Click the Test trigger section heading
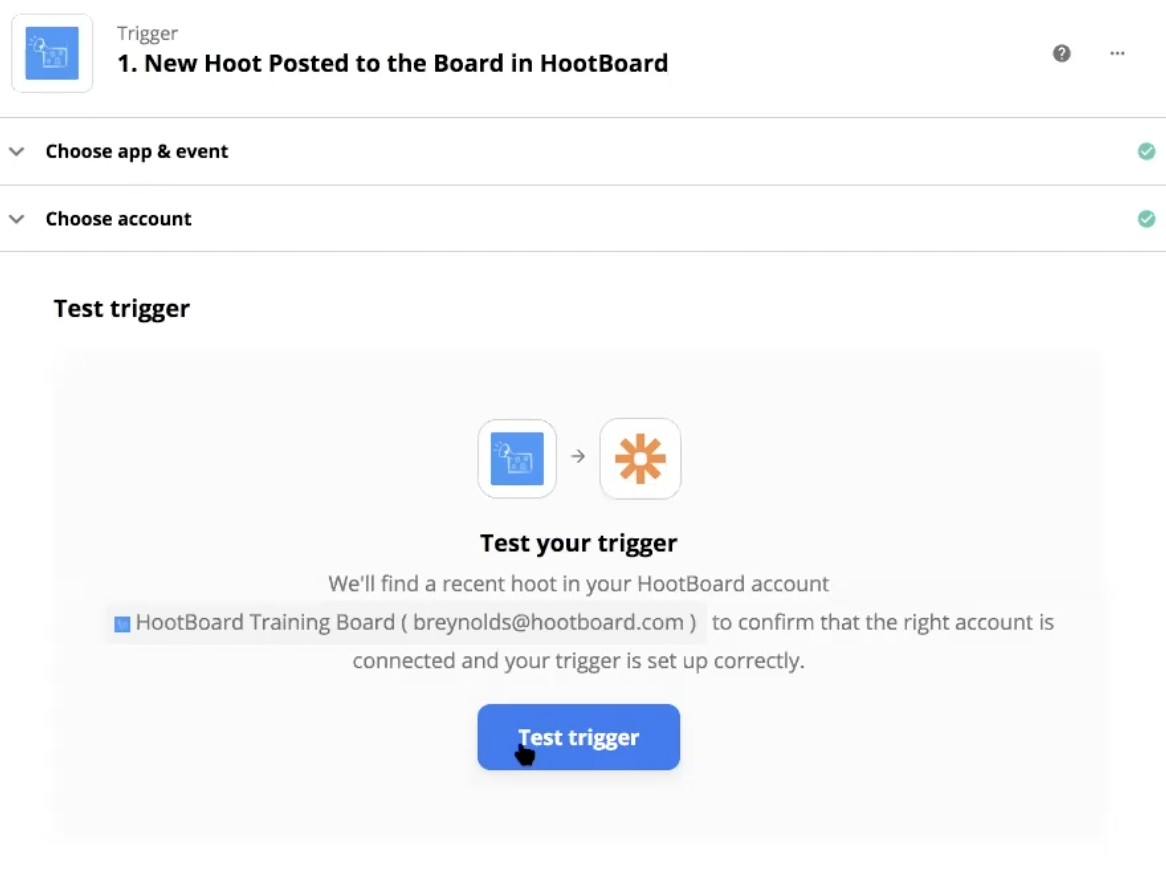Screen dimensions: 1166x884 point(122,308)
